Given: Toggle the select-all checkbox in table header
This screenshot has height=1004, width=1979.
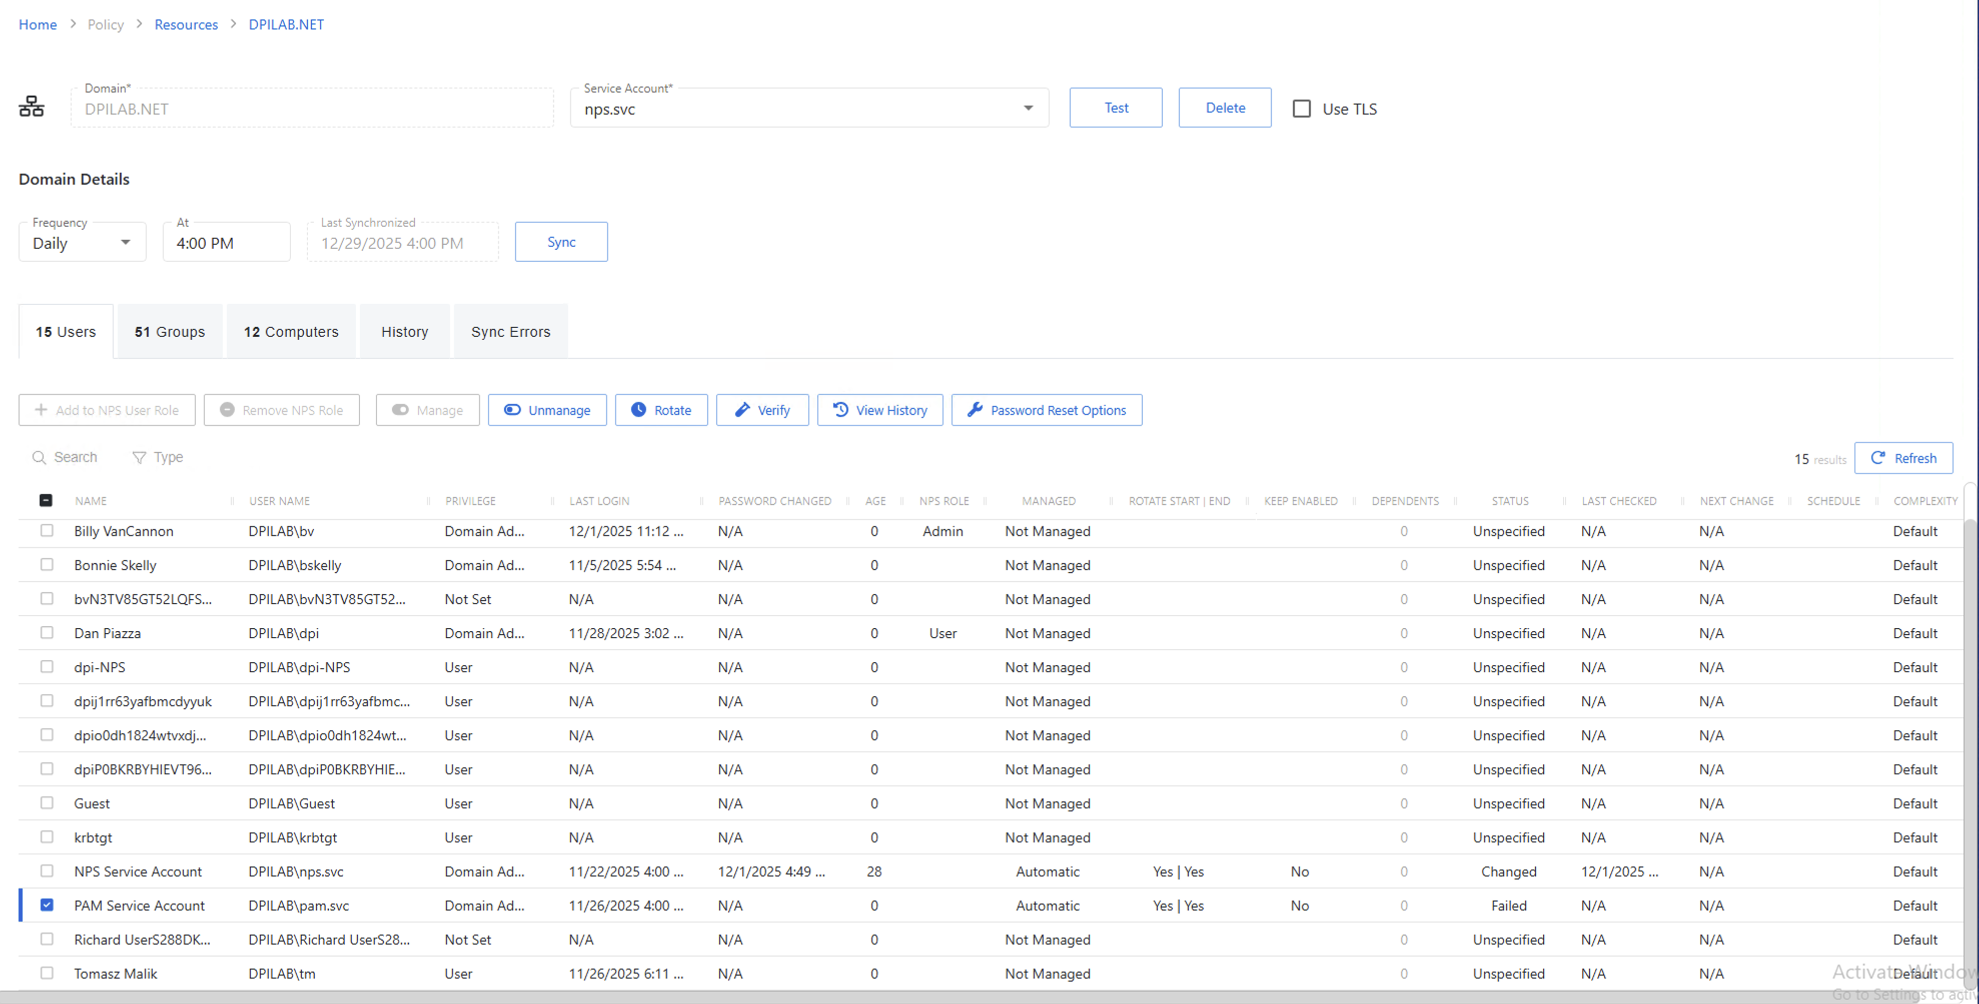Looking at the screenshot, I should [x=47, y=498].
